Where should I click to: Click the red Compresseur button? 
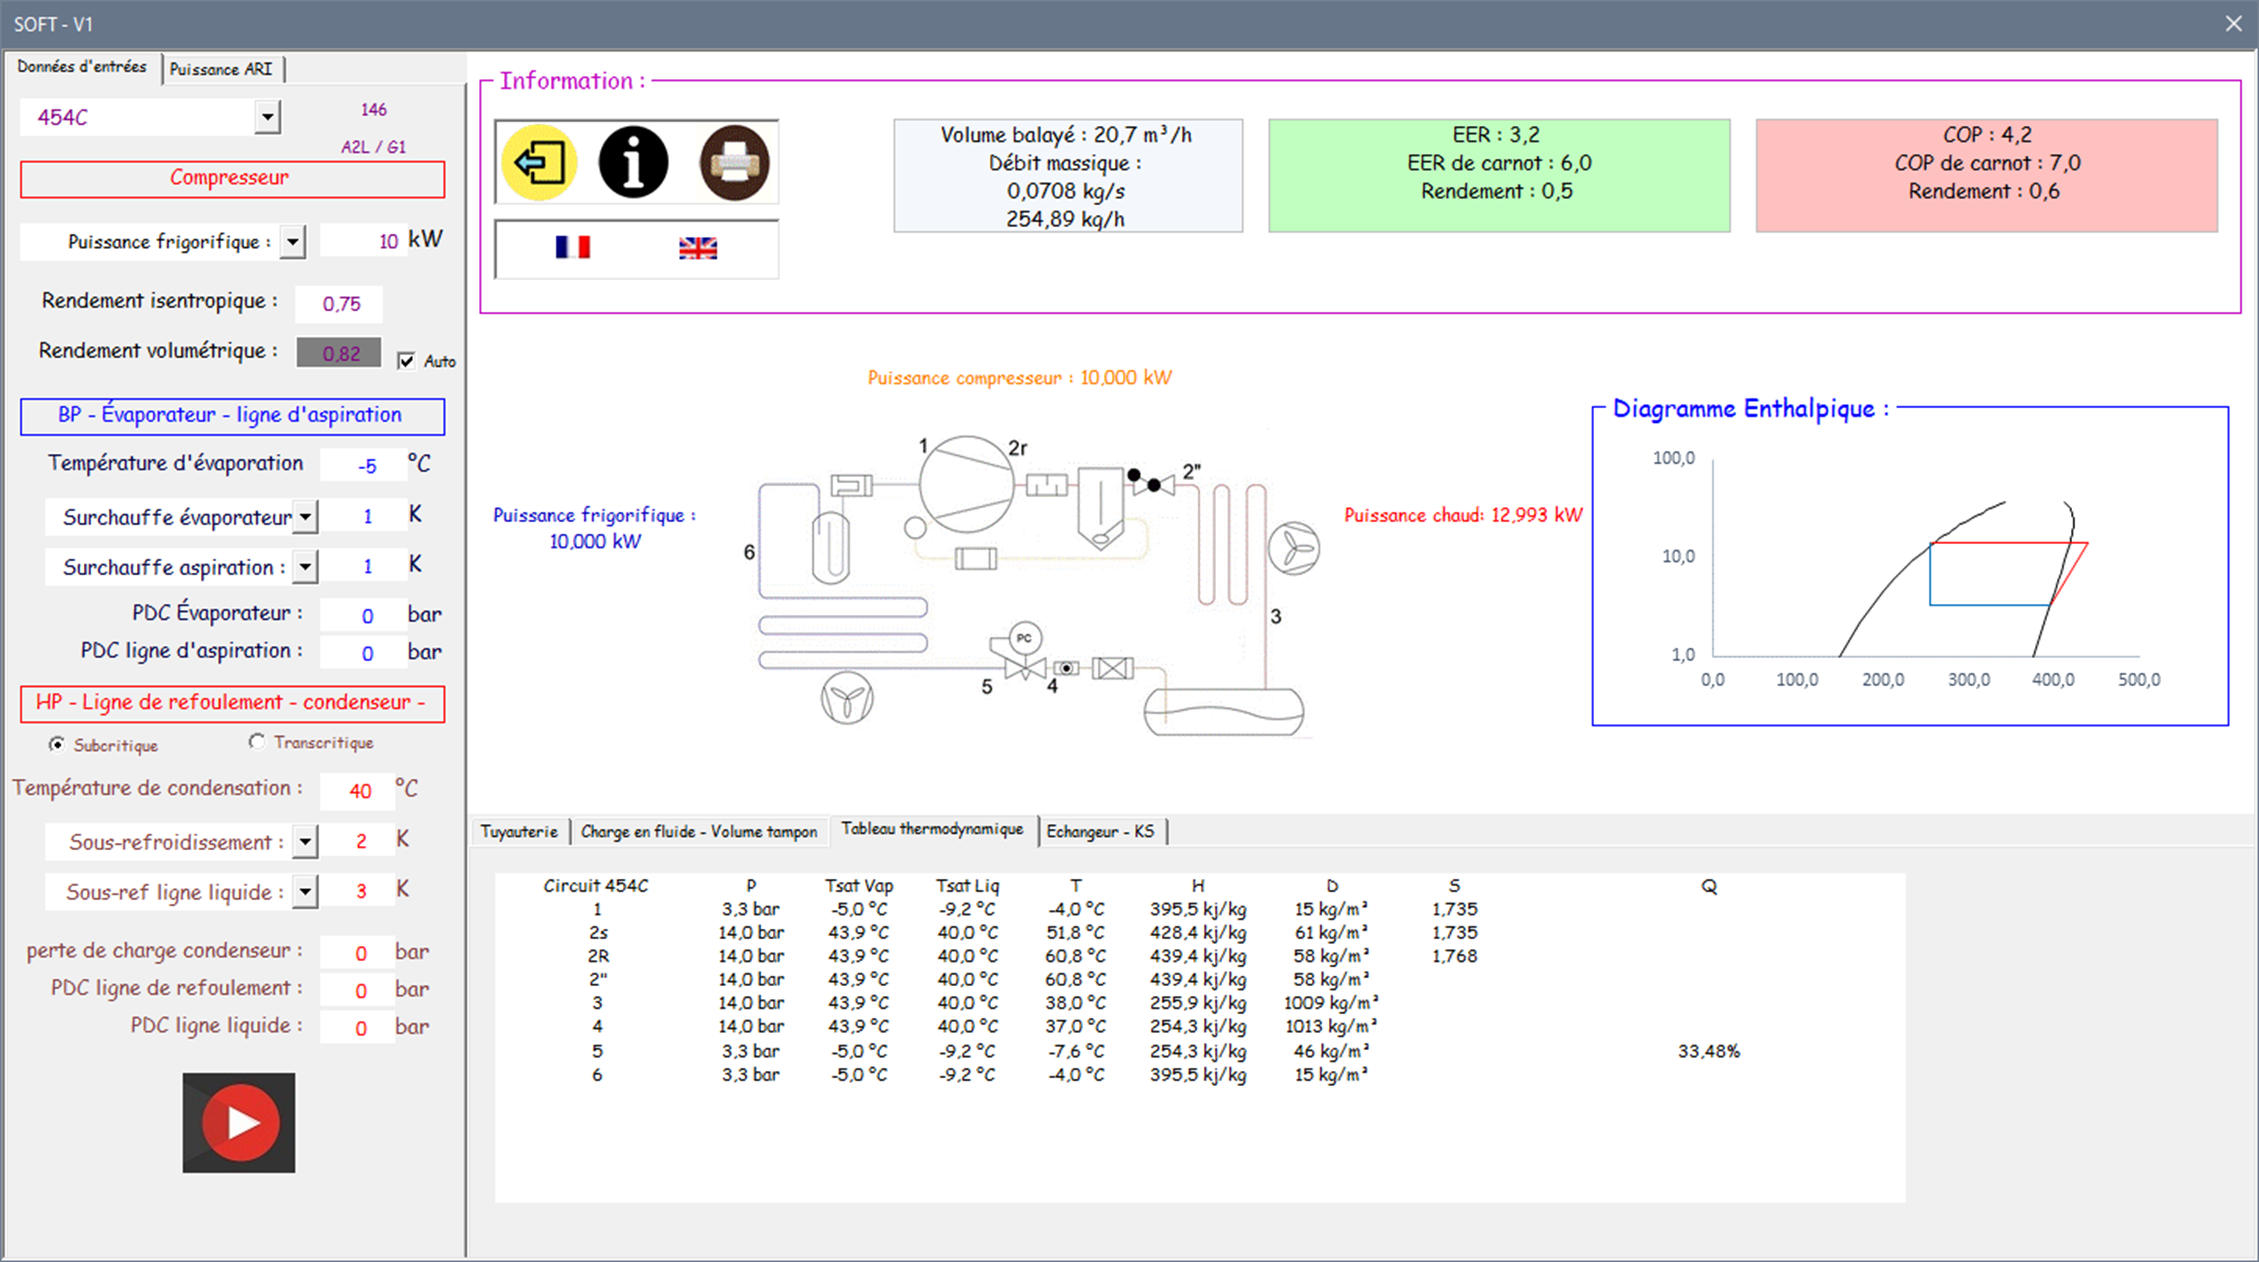coord(232,179)
